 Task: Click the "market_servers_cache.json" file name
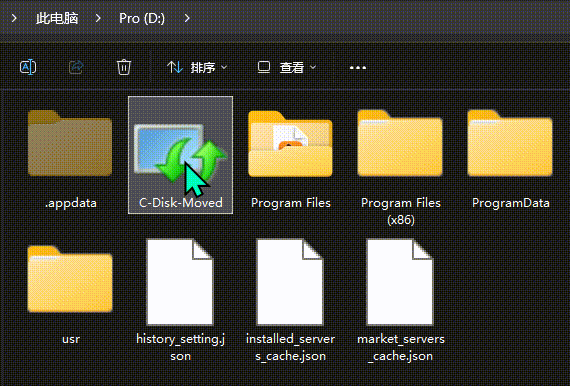tap(401, 347)
